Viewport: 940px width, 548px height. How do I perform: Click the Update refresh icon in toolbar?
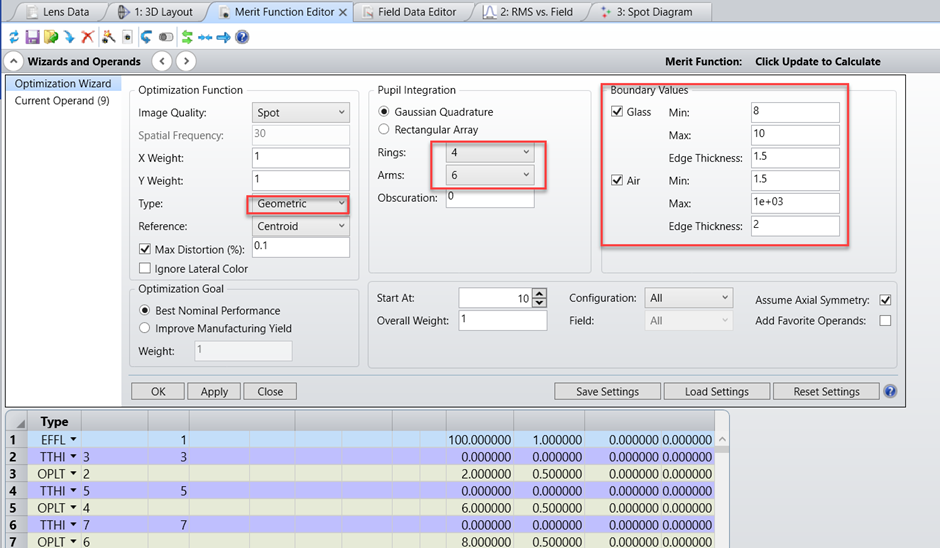coord(14,37)
